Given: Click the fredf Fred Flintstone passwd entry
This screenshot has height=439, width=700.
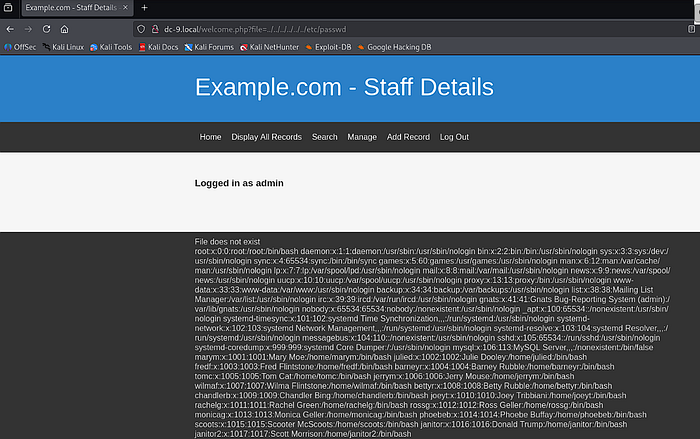Looking at the screenshot, I should pyautogui.click(x=292, y=367).
